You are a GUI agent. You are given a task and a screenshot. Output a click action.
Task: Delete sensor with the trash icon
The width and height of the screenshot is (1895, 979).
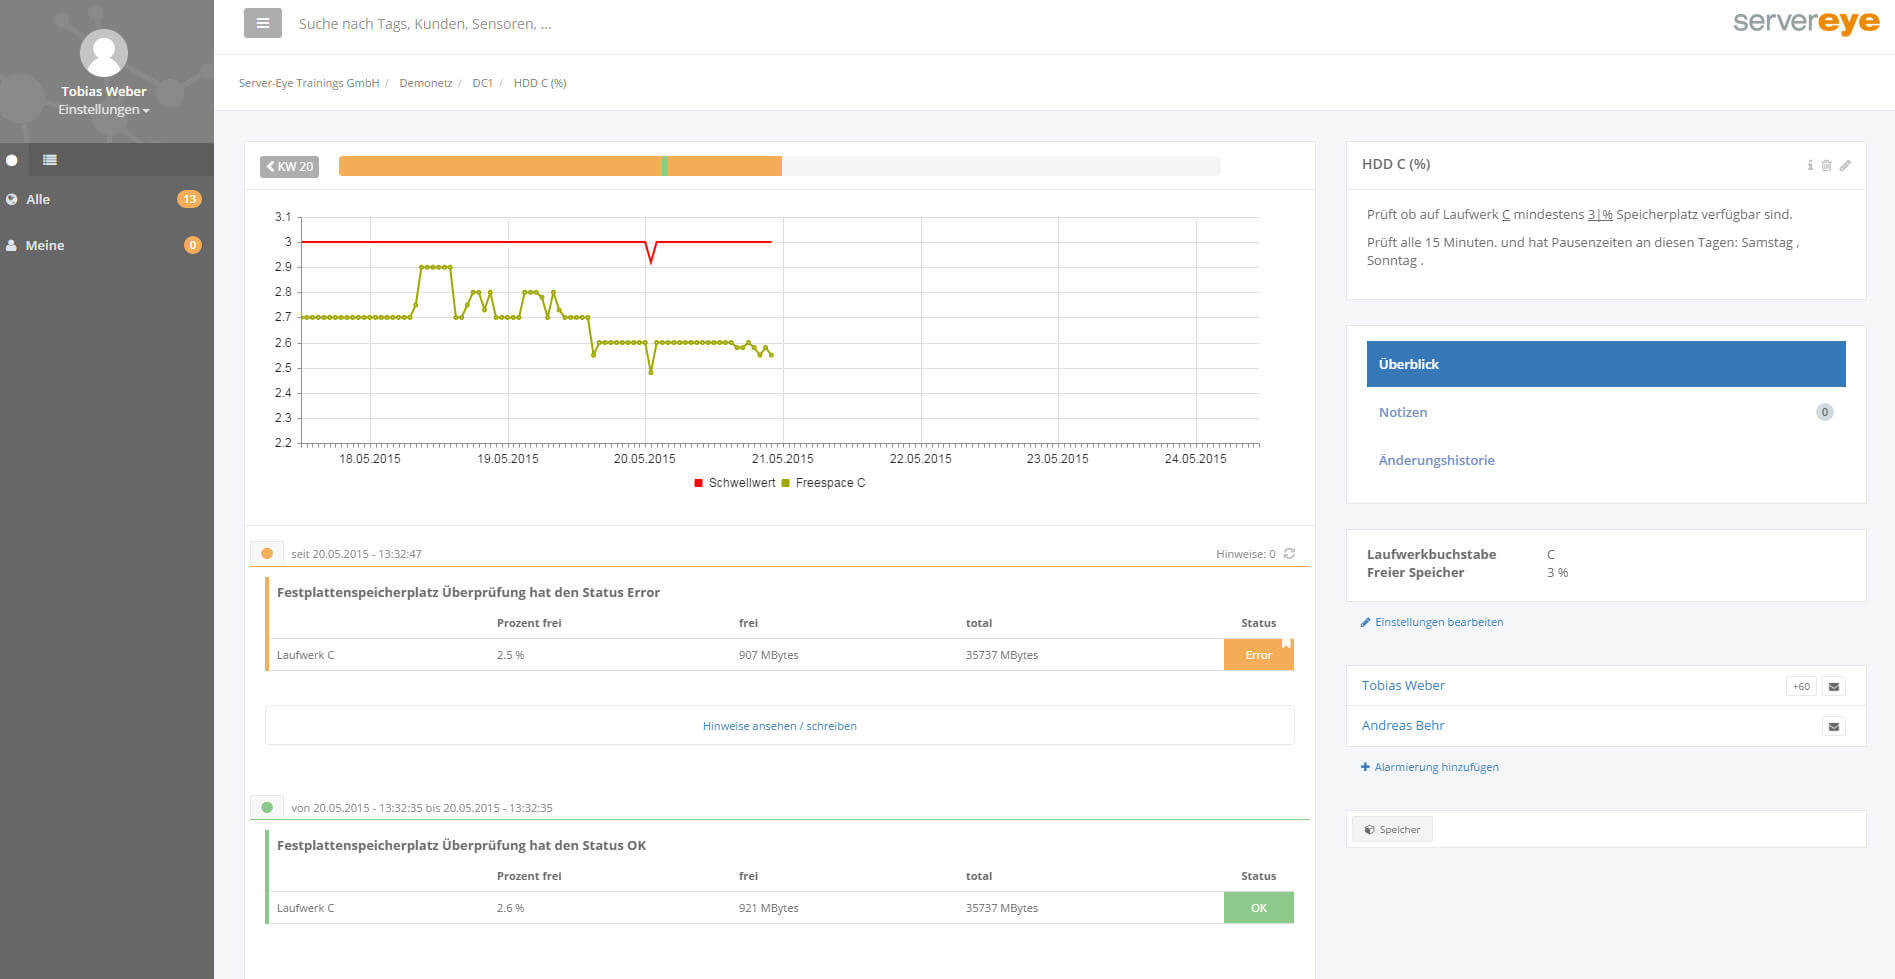[x=1826, y=165]
